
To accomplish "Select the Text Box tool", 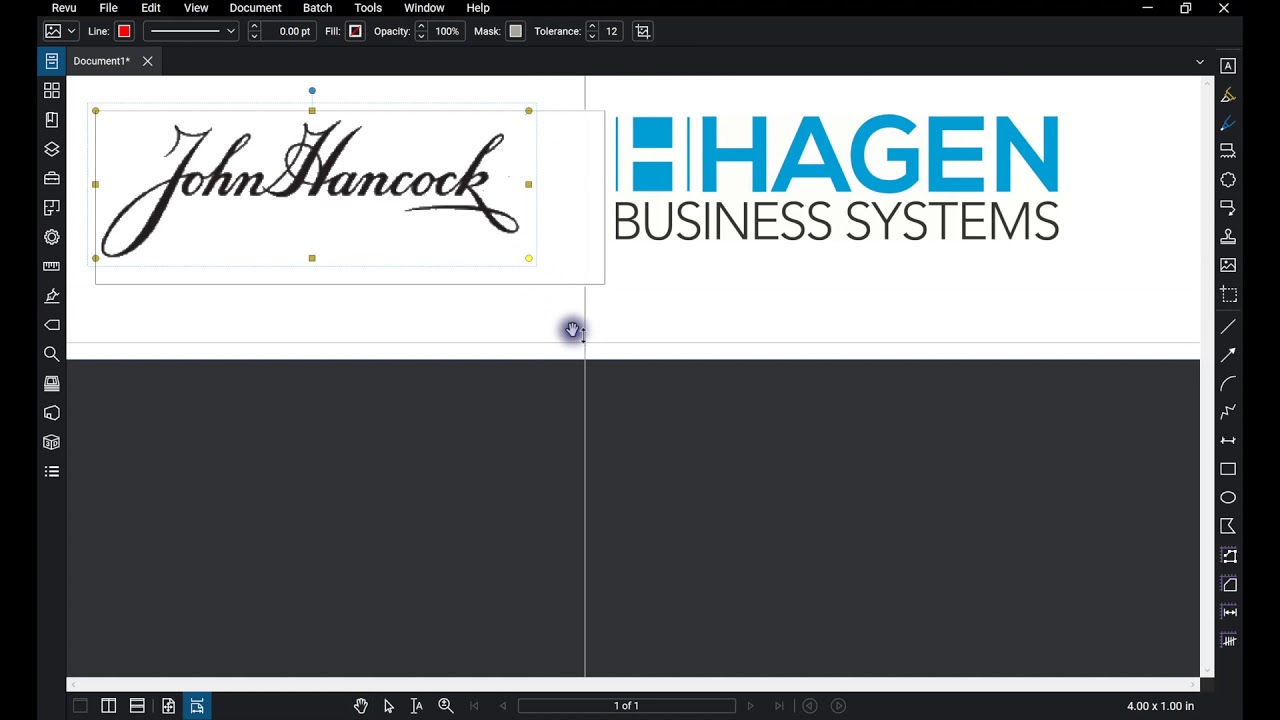I will point(1228,66).
